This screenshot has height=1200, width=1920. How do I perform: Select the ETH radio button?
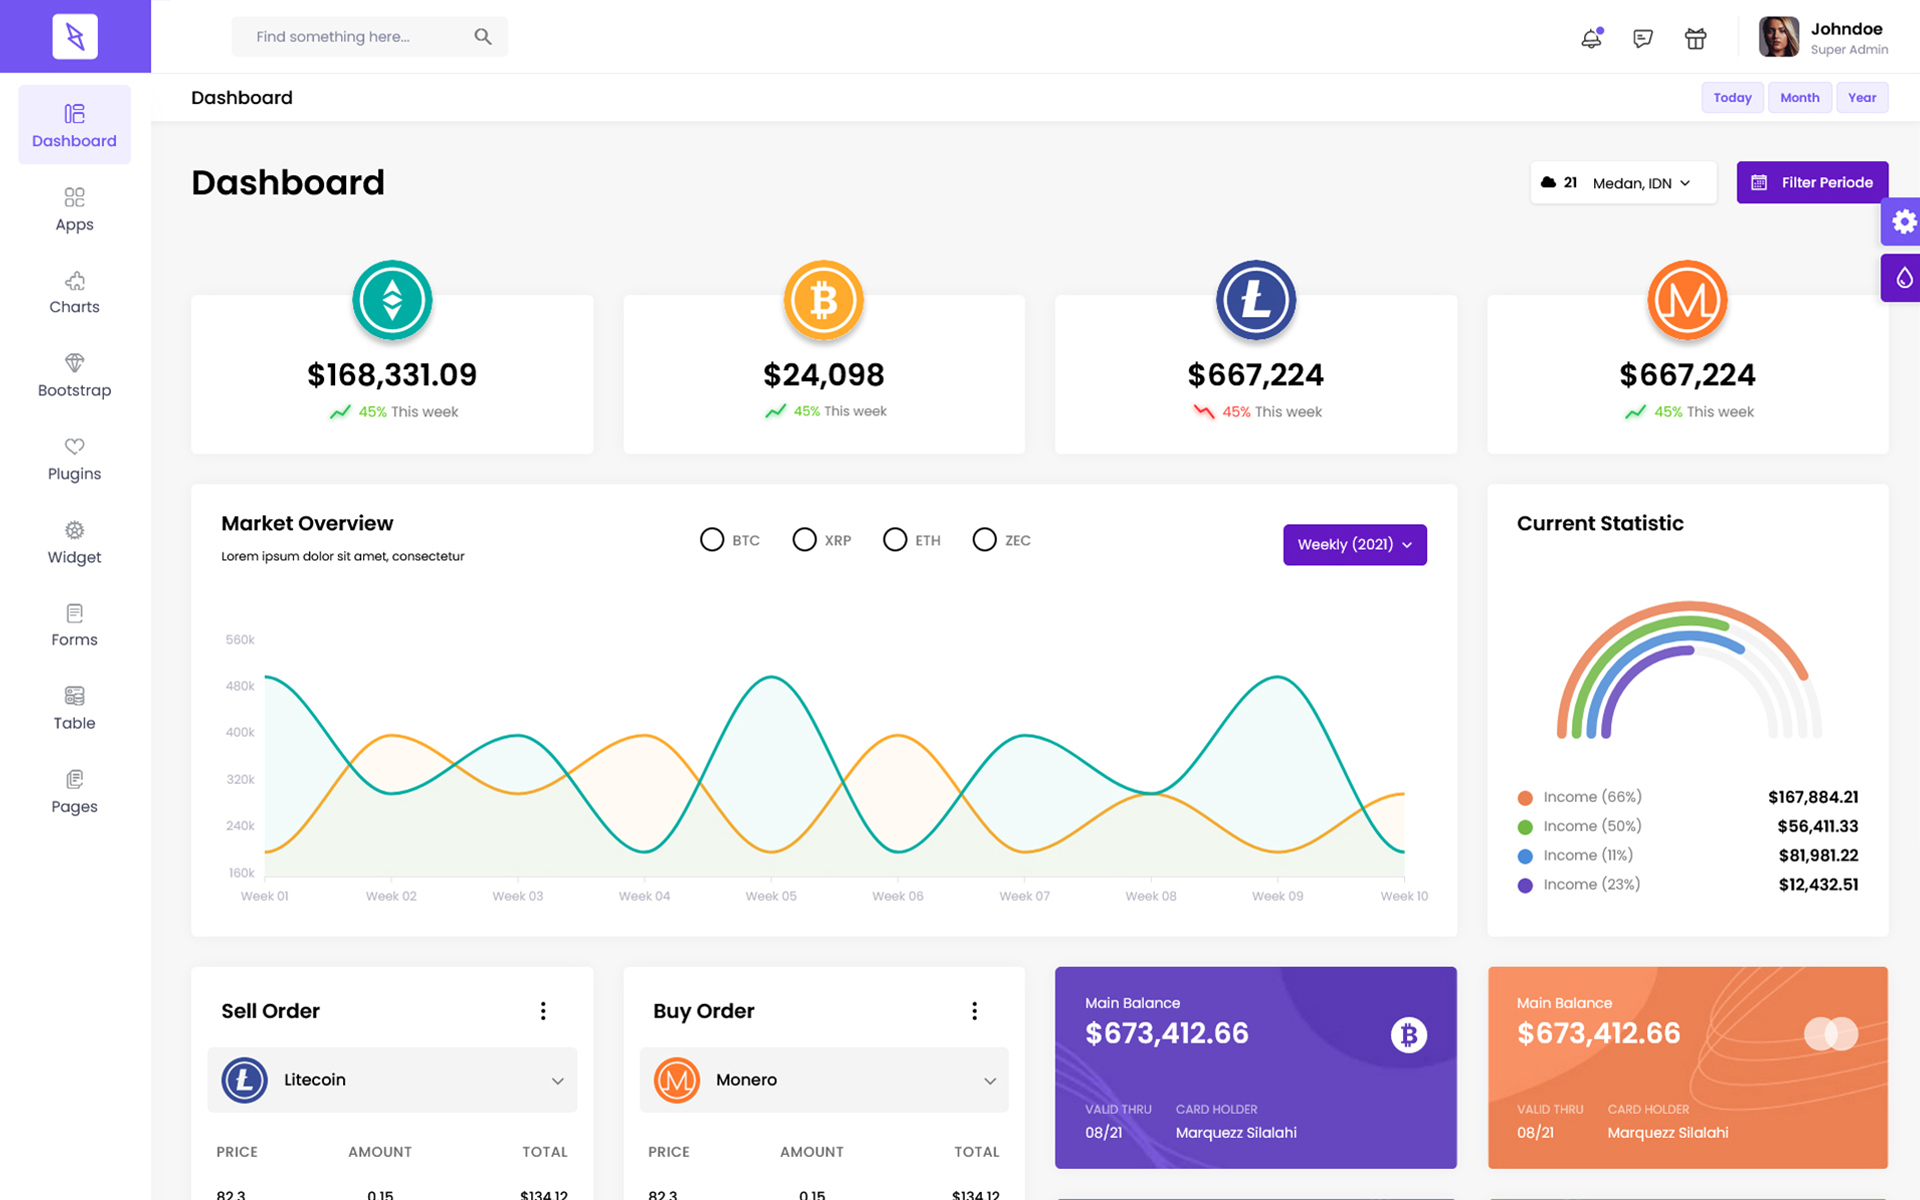click(x=895, y=540)
